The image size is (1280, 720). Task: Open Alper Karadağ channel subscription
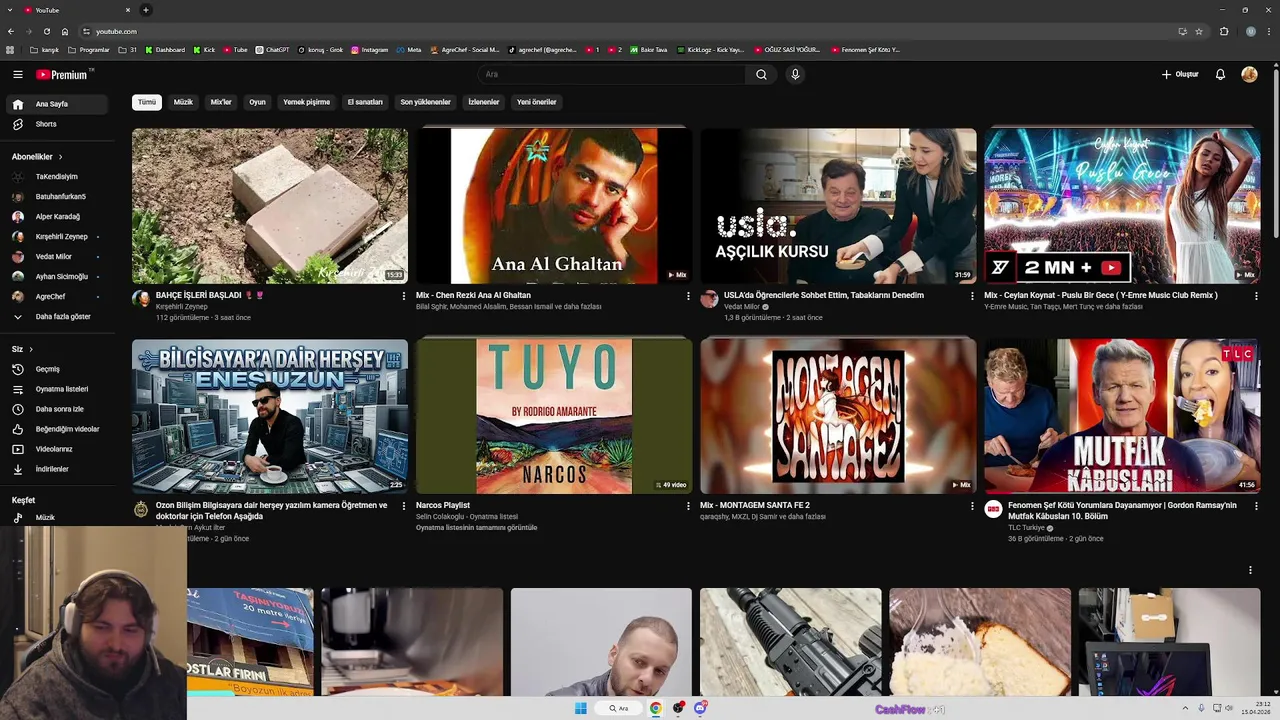[x=56, y=216]
